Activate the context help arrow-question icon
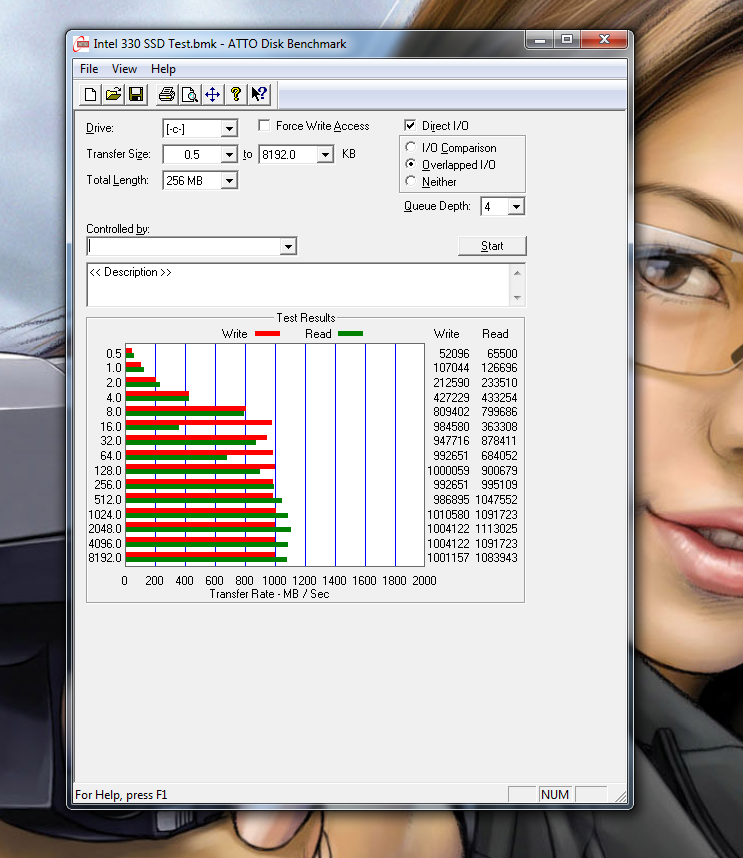 (x=259, y=95)
